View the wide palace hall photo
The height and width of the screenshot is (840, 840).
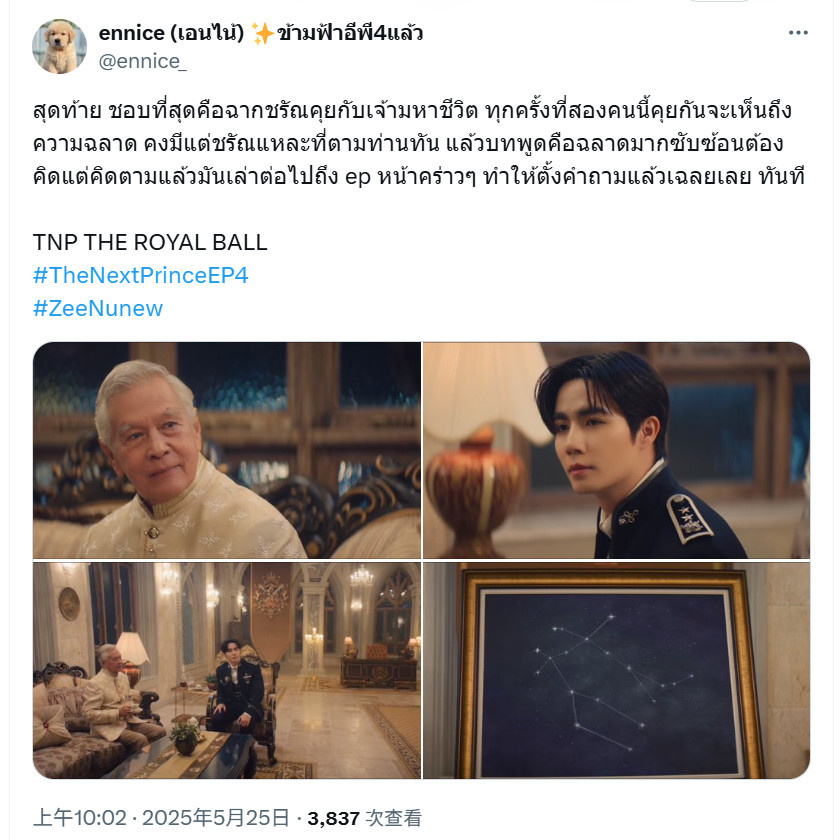(x=227, y=670)
